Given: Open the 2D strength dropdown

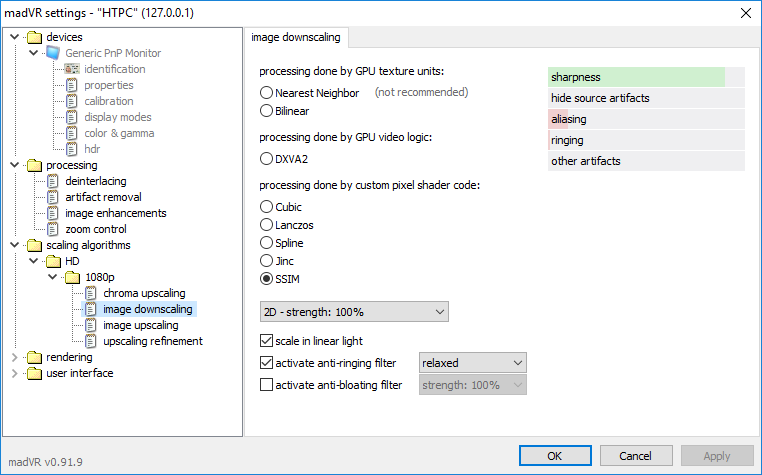Looking at the screenshot, I should click(354, 312).
